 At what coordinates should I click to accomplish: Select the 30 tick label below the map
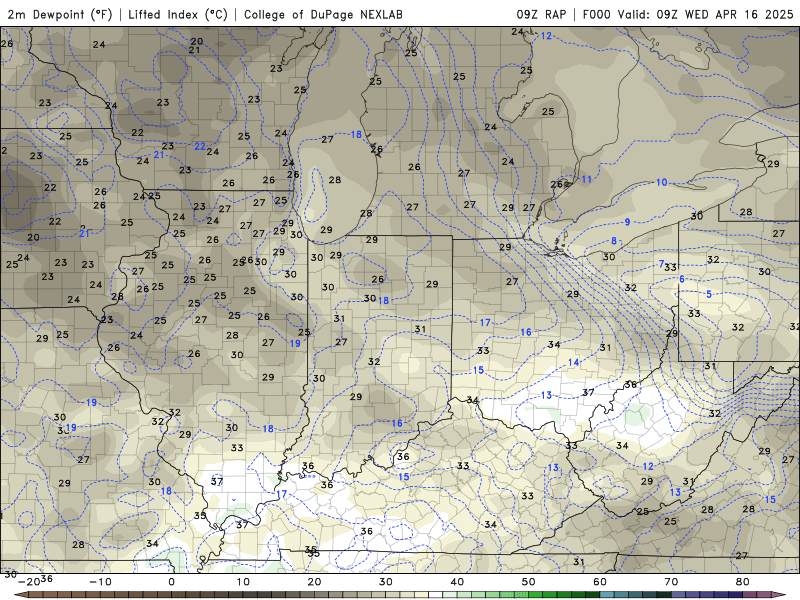tap(386, 582)
